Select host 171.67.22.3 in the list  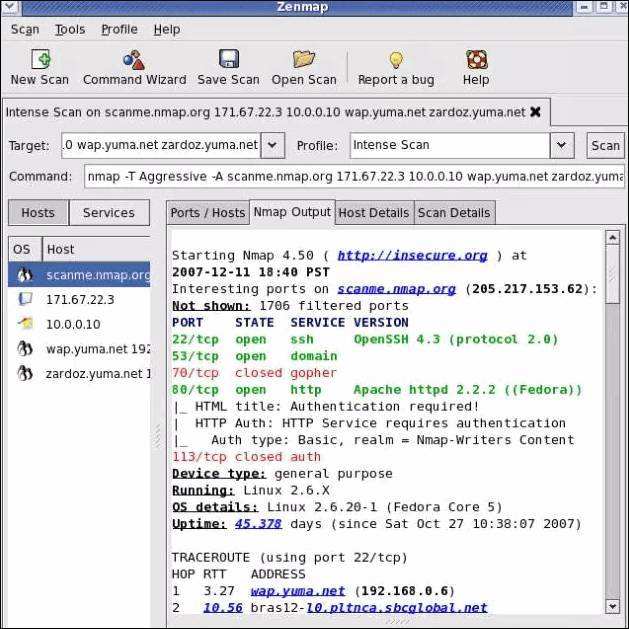[79, 299]
